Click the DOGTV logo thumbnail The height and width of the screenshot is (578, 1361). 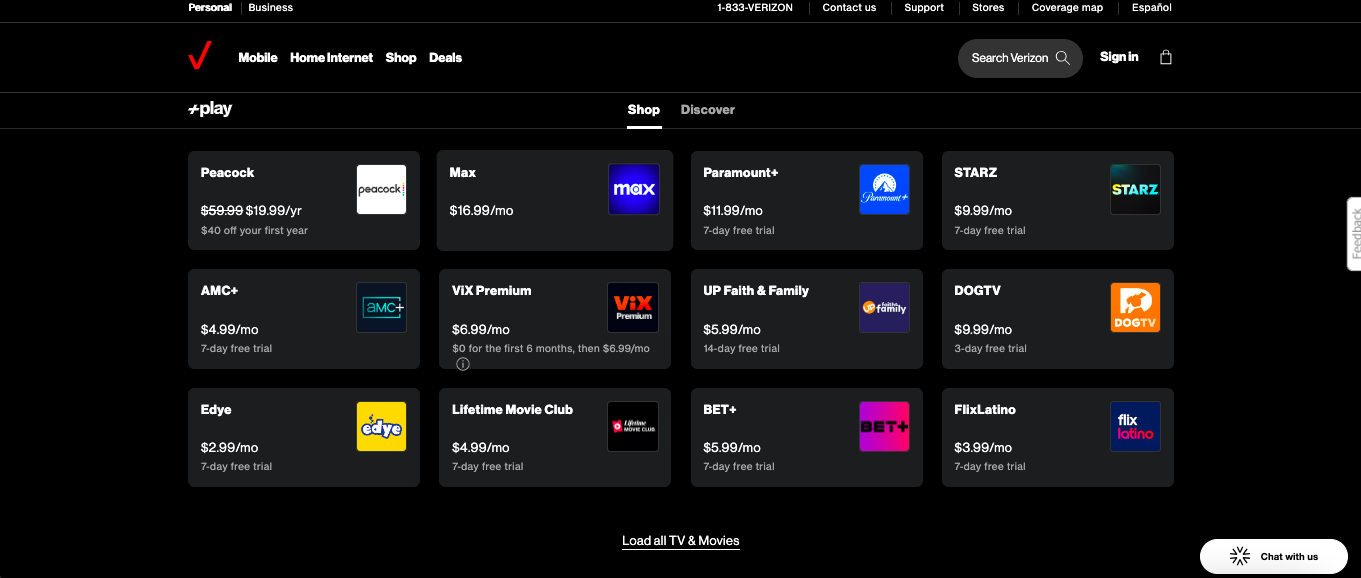click(x=1135, y=307)
